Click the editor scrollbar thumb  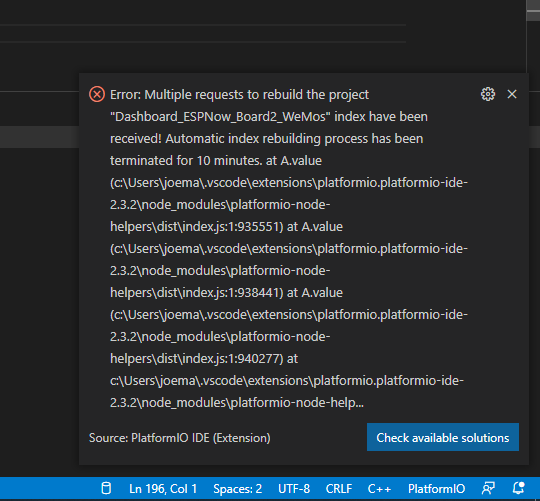click(x=533, y=10)
